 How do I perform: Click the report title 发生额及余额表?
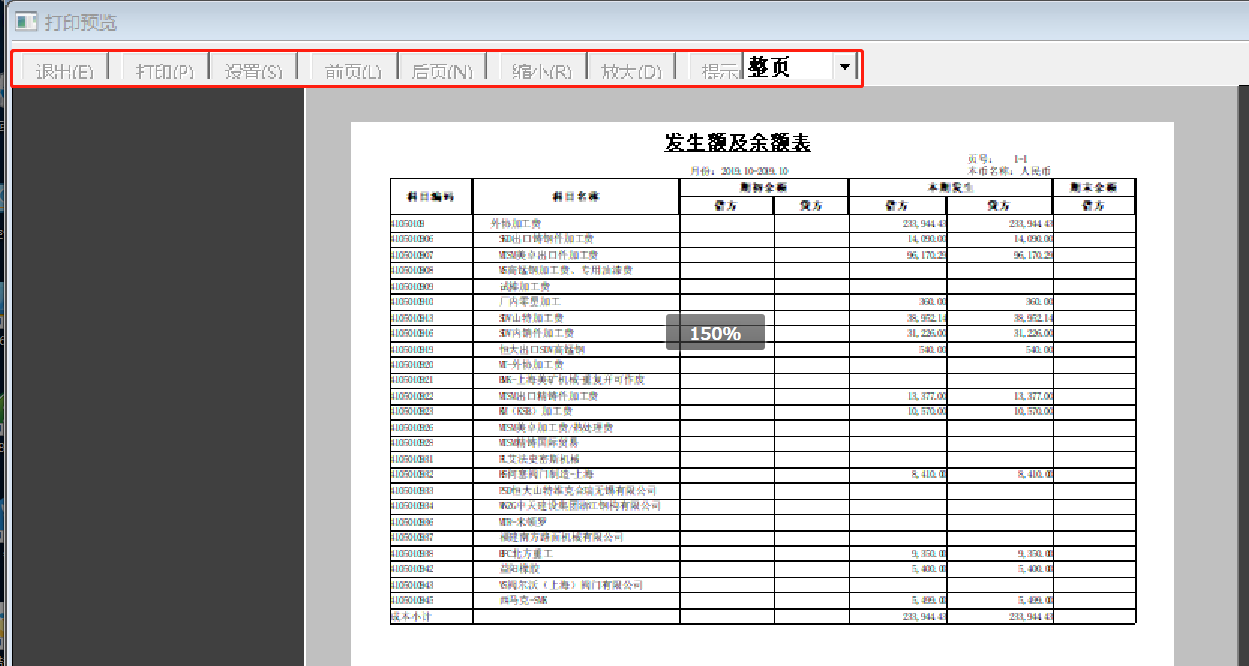pyautogui.click(x=738, y=143)
